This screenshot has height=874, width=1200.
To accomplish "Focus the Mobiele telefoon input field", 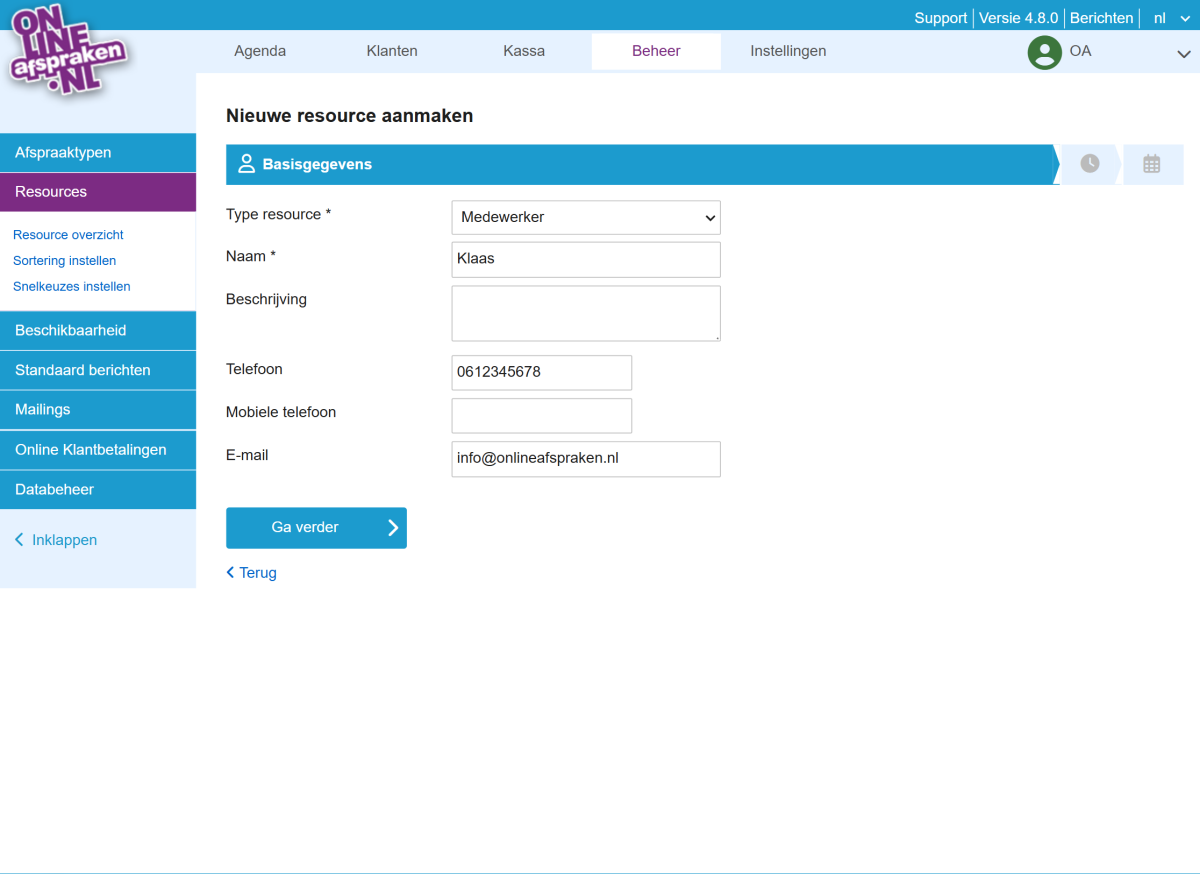I will coord(541,416).
